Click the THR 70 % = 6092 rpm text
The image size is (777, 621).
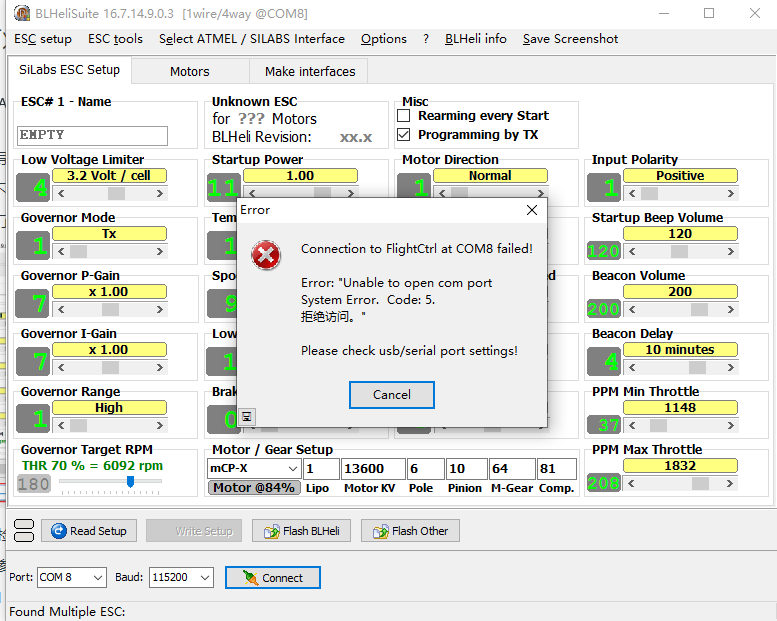pos(92,466)
